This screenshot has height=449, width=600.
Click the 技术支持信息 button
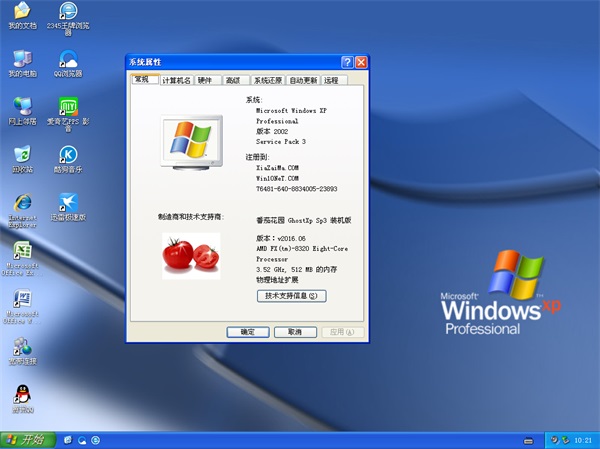tap(292, 296)
